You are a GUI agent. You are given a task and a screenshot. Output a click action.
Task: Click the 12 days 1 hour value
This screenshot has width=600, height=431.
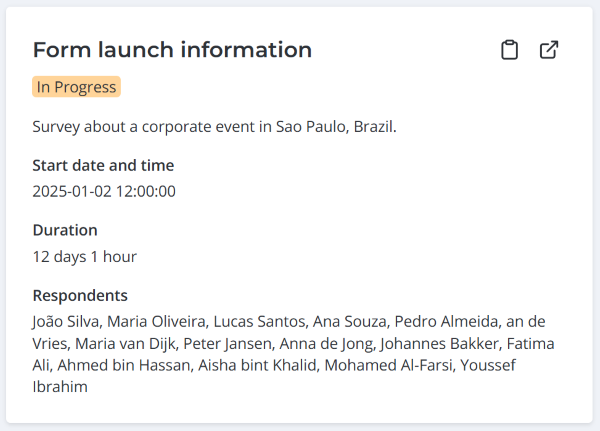click(84, 256)
